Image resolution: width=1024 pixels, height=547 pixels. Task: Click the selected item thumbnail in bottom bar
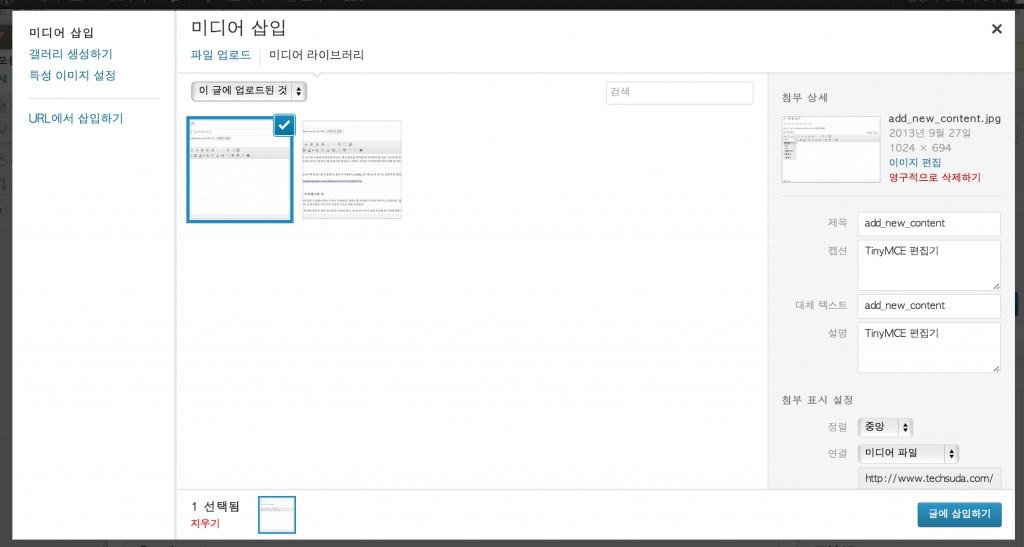[277, 514]
